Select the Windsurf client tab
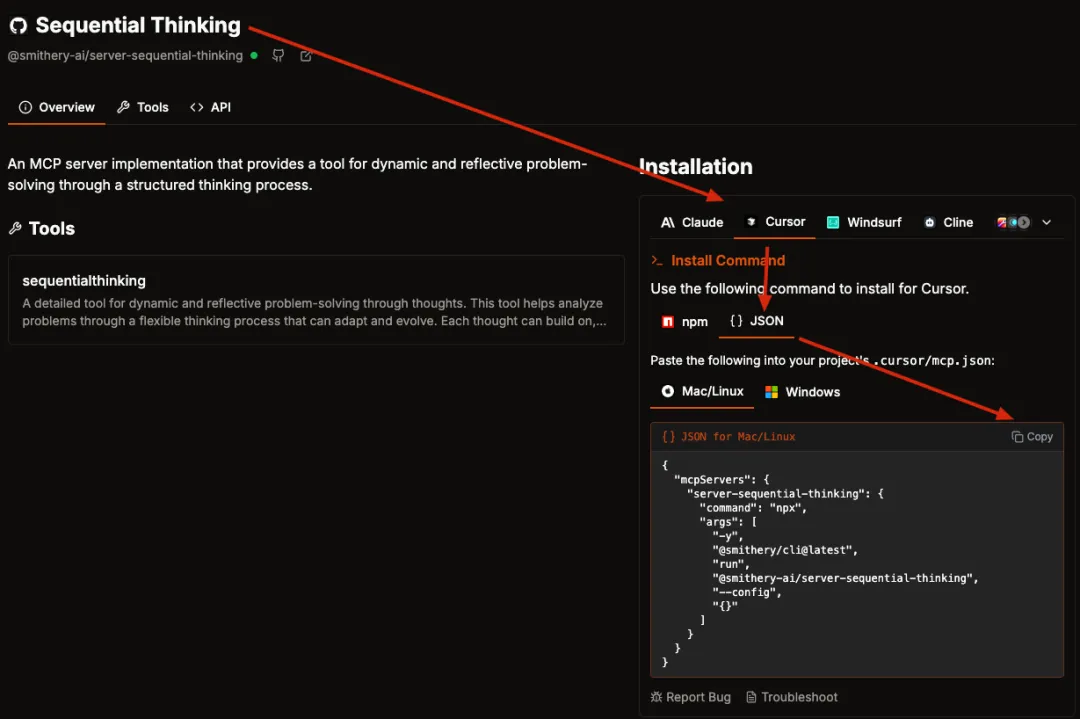1080x719 pixels. pyautogui.click(x=864, y=222)
